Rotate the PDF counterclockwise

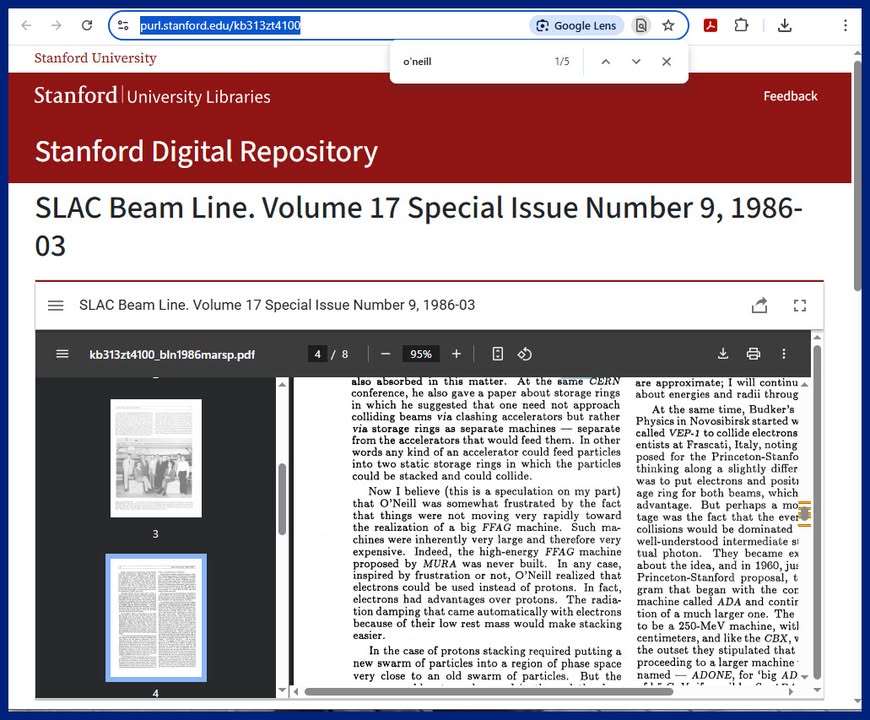click(x=524, y=354)
